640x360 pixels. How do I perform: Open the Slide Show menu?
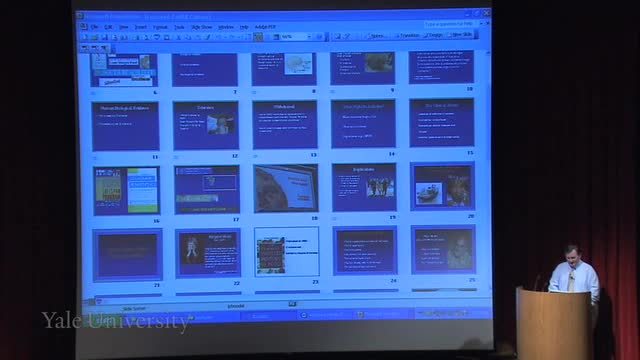pos(202,27)
